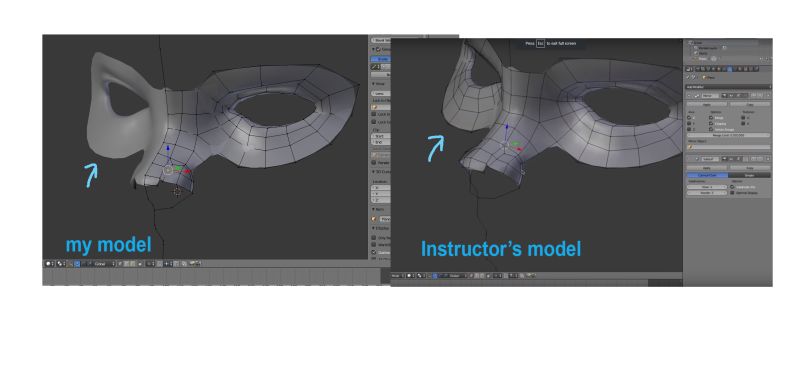The width and height of the screenshot is (800, 372).
Task: Toggle Mirror modifier render visibility icon
Action: coord(723,96)
